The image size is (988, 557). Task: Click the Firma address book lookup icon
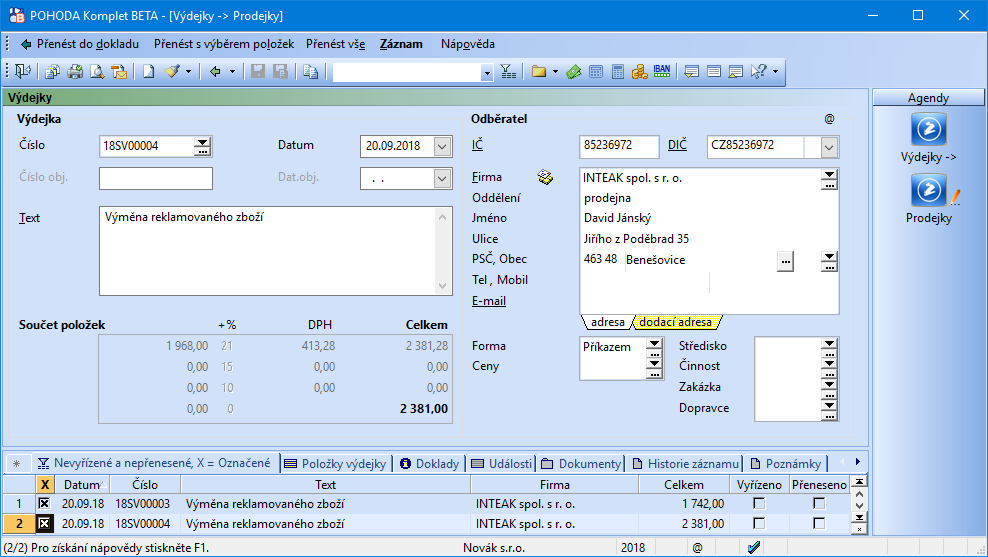545,178
